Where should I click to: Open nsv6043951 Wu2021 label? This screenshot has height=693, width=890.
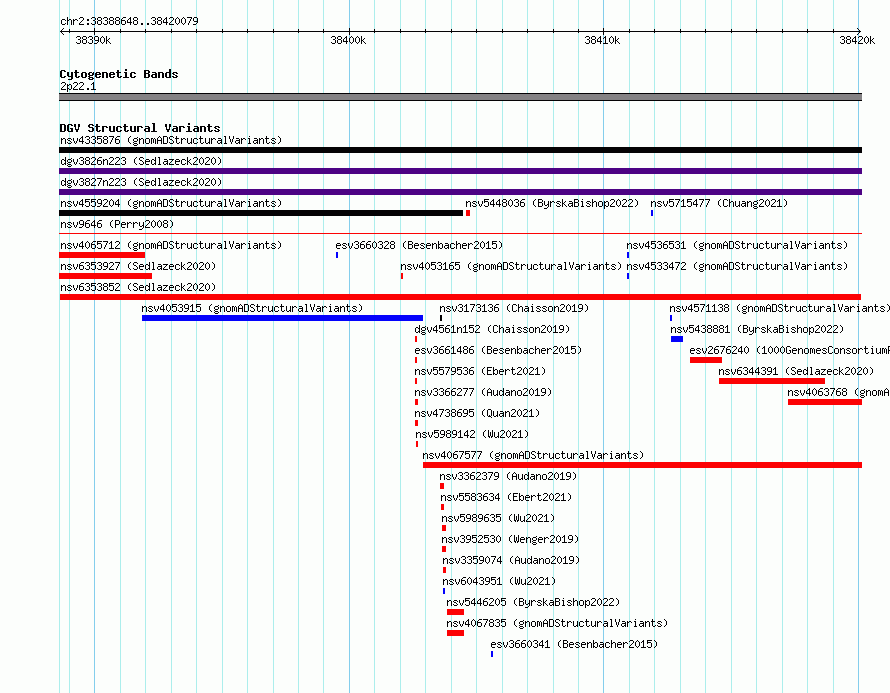[499, 581]
